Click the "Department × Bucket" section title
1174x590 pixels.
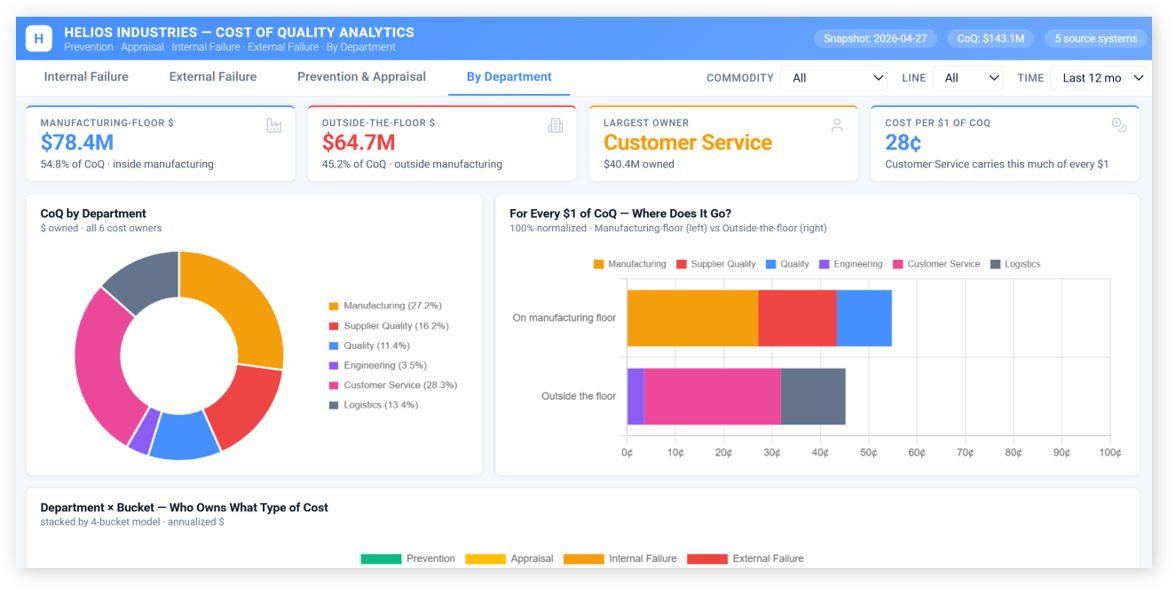pyautogui.click(x=184, y=507)
